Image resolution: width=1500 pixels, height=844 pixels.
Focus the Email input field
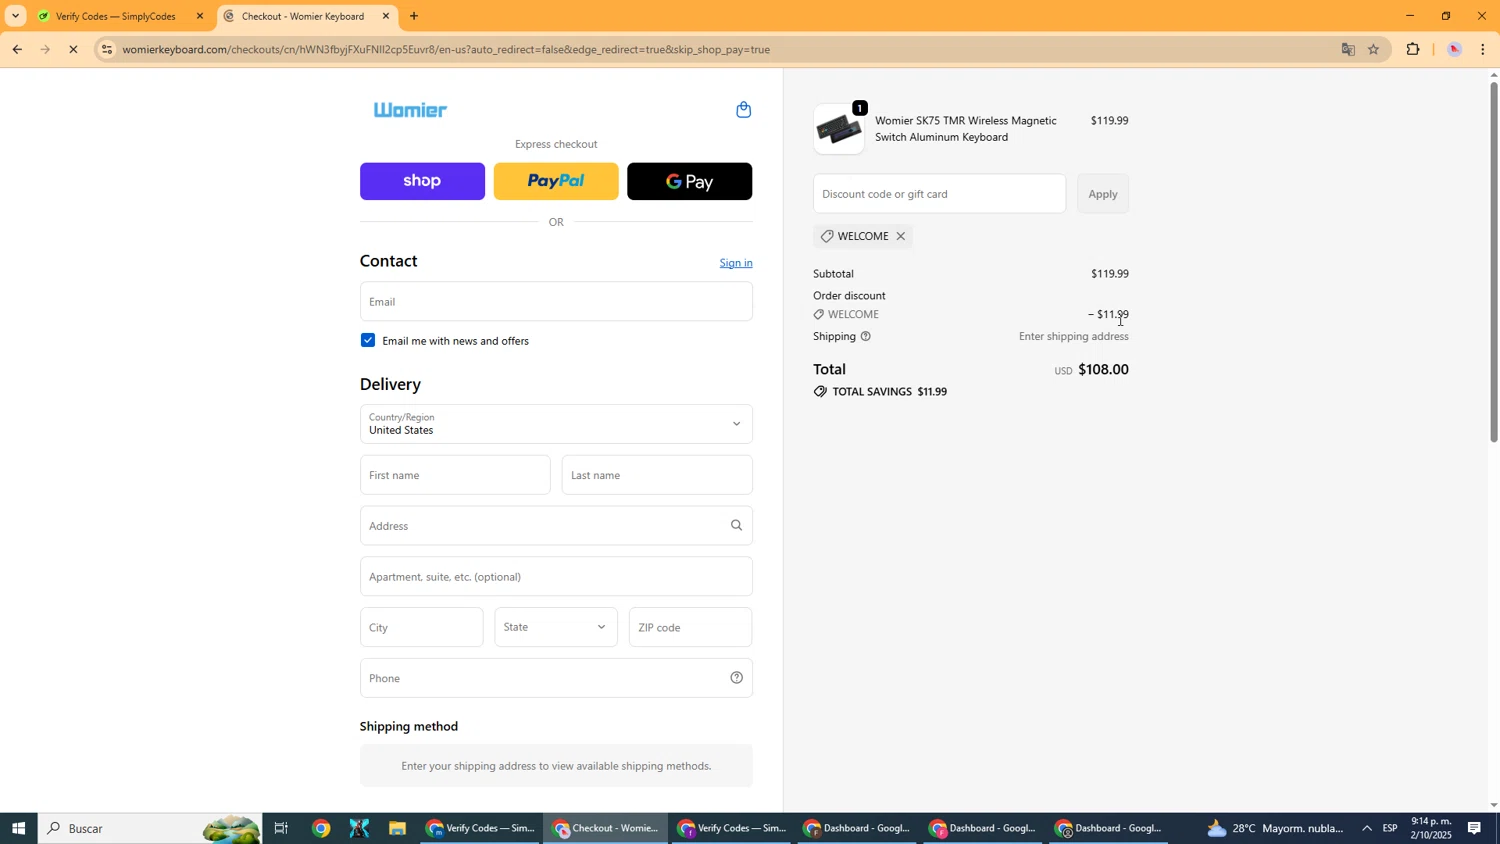click(x=556, y=301)
